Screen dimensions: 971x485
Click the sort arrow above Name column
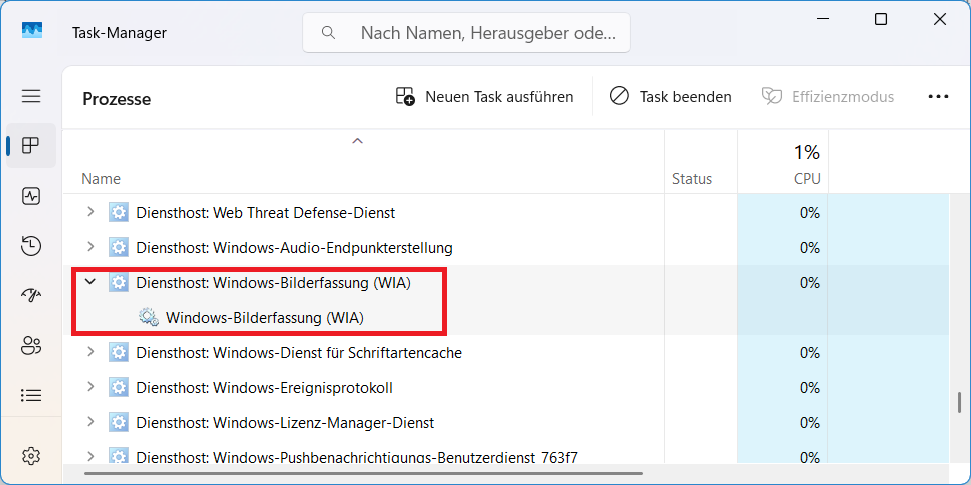(x=357, y=141)
